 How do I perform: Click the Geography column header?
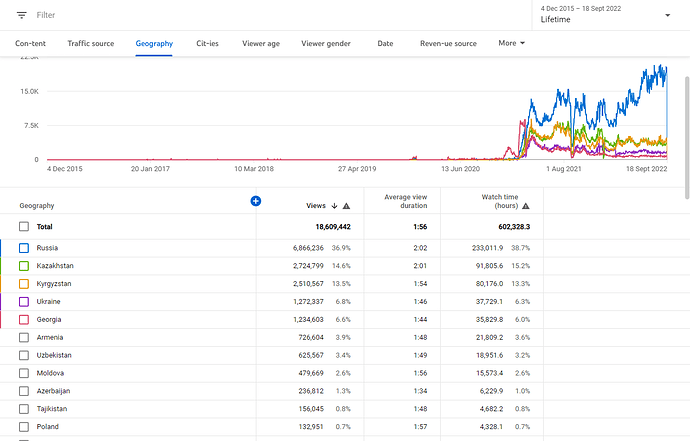[x=37, y=206]
